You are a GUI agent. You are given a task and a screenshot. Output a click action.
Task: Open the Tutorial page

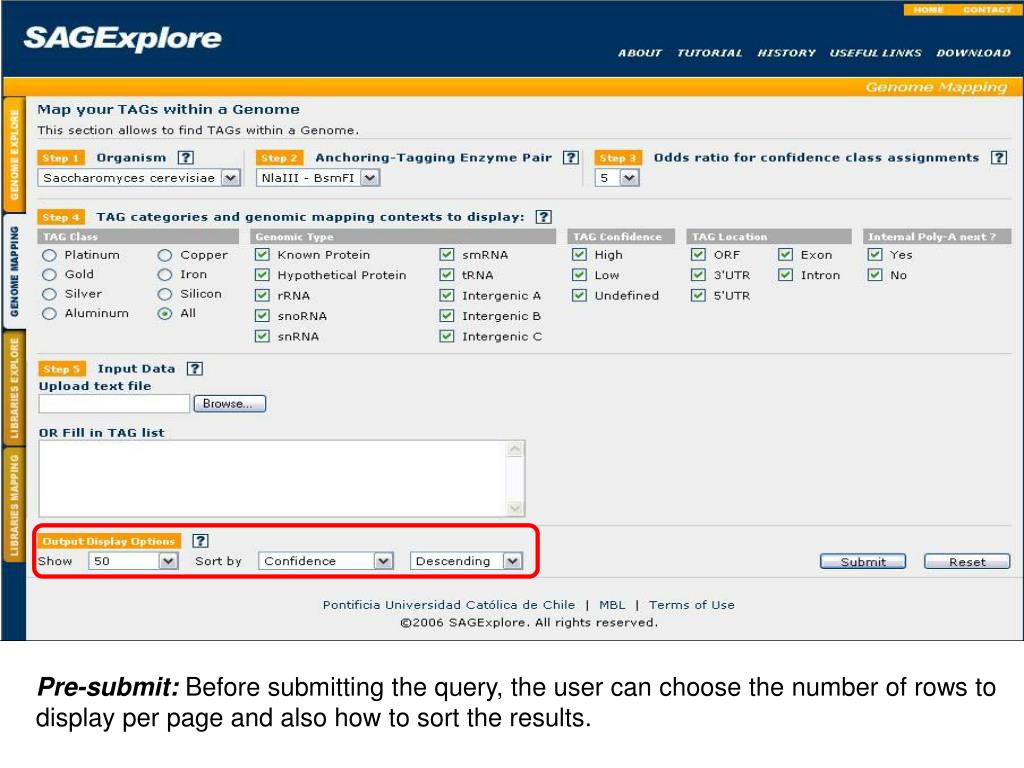(709, 53)
